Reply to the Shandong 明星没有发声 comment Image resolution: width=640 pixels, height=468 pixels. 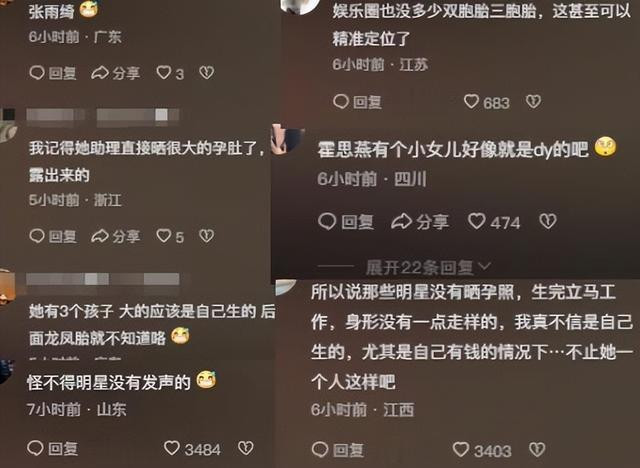click(52, 448)
